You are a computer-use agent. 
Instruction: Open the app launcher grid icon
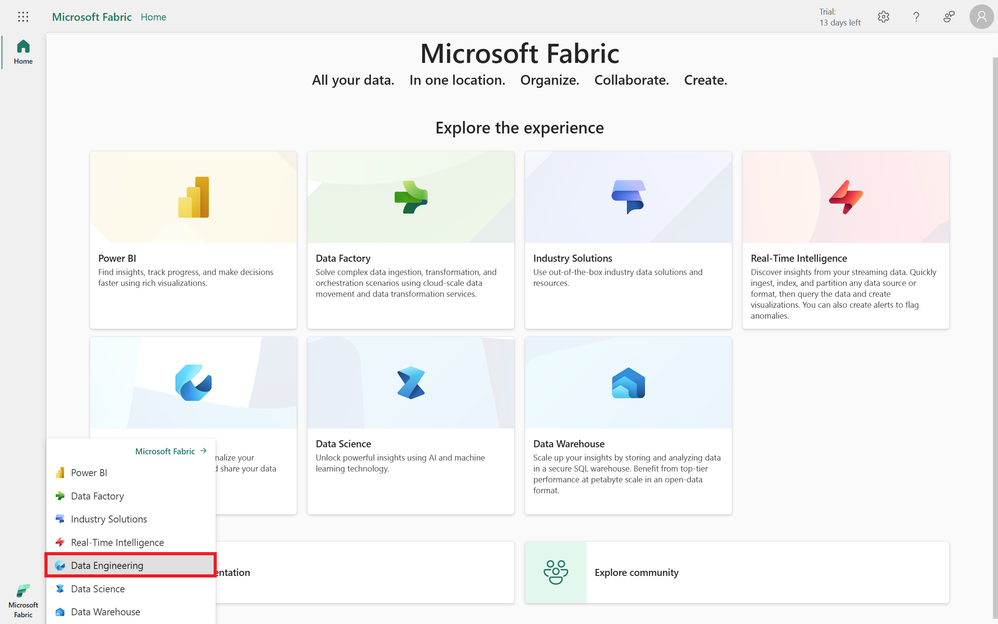pos(23,17)
